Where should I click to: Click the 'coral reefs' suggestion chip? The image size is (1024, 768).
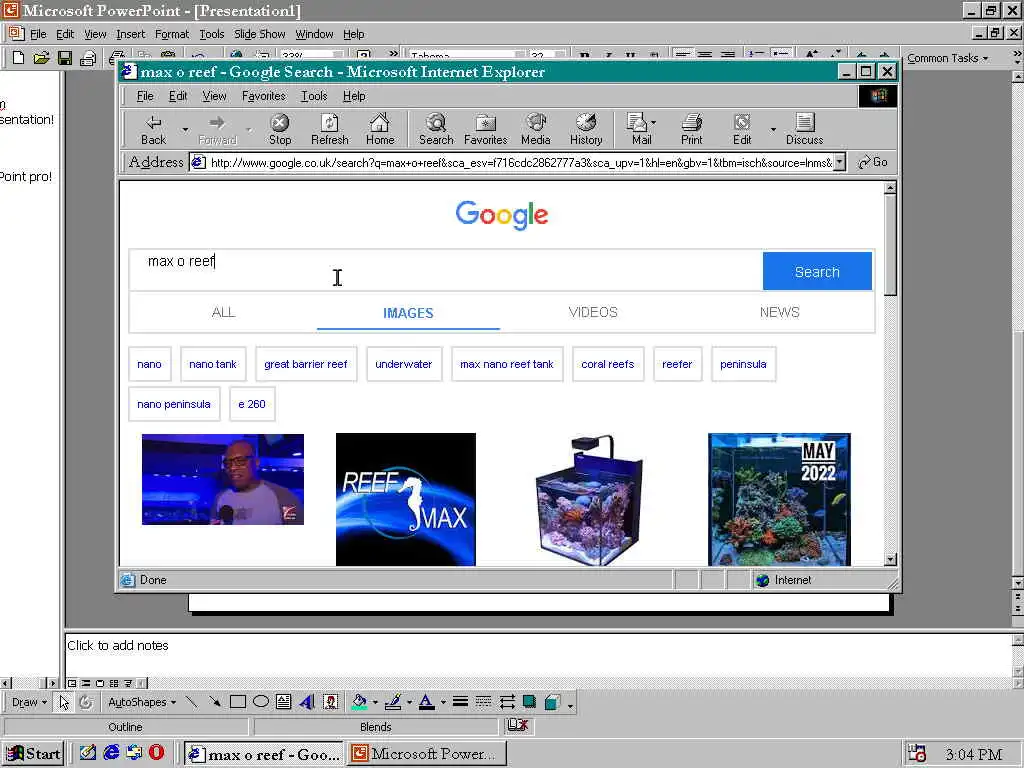(x=607, y=364)
